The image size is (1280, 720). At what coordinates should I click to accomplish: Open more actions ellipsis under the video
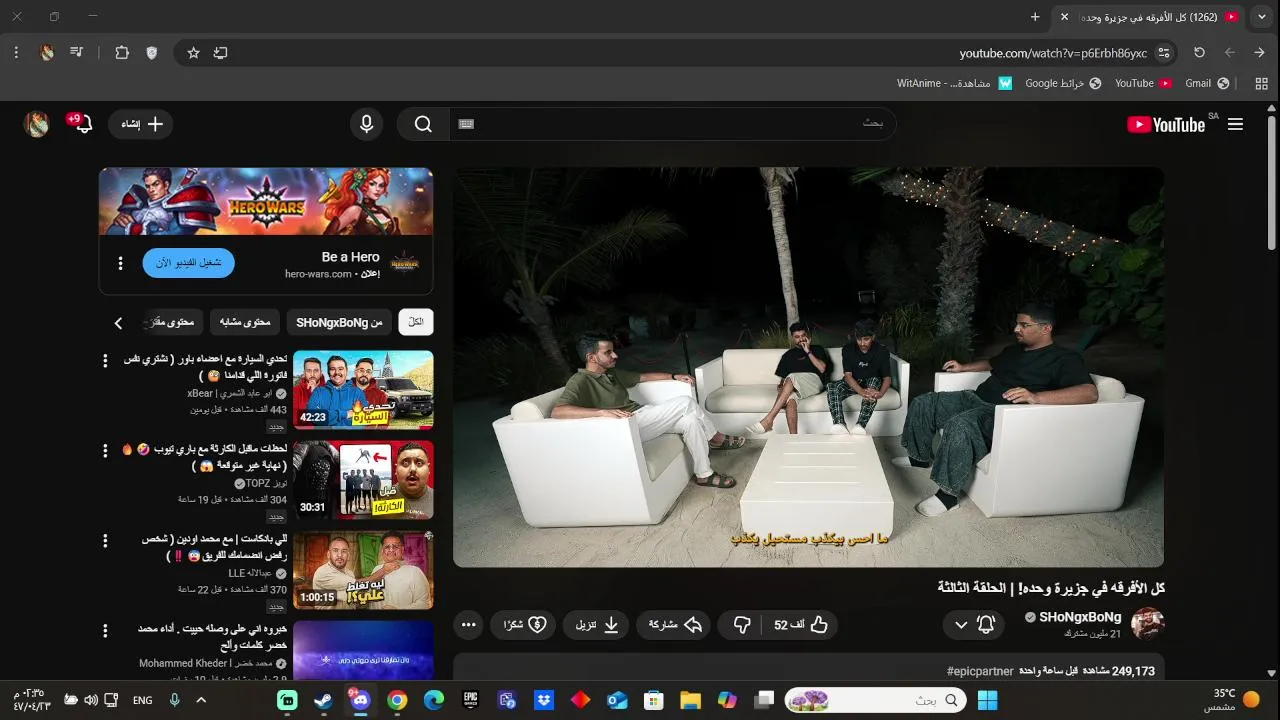click(468, 625)
